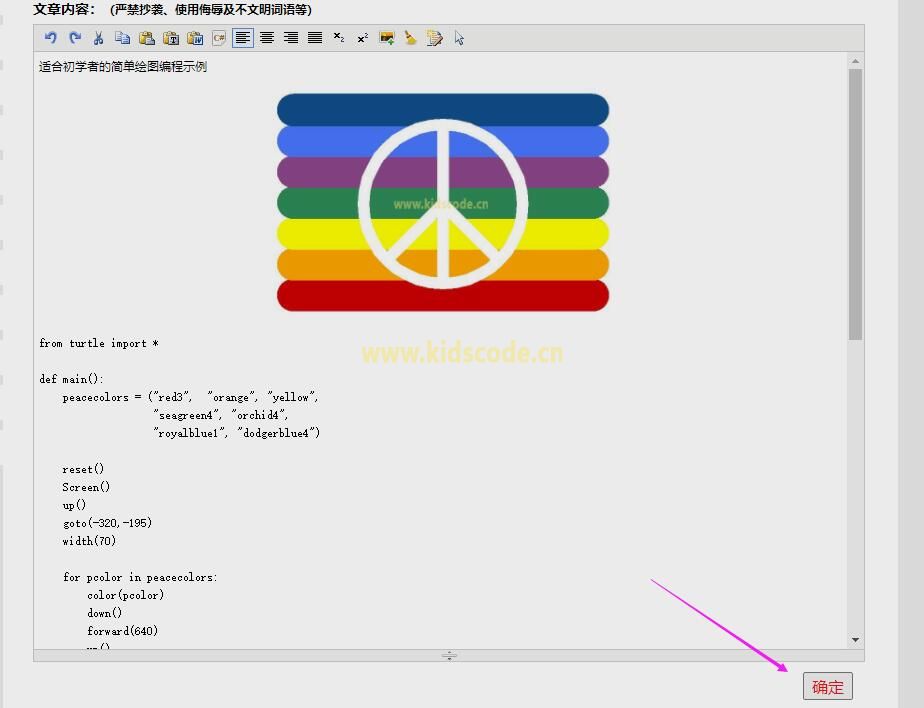
Task: Click the Paste icon
Action: pos(147,38)
